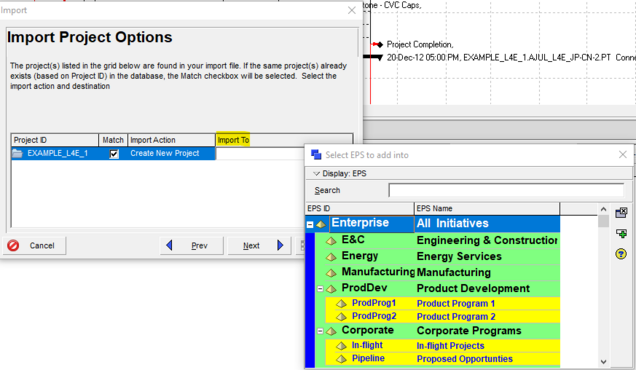Click the ProdProg2 EPS node icon
The height and width of the screenshot is (370, 636).
342,316
